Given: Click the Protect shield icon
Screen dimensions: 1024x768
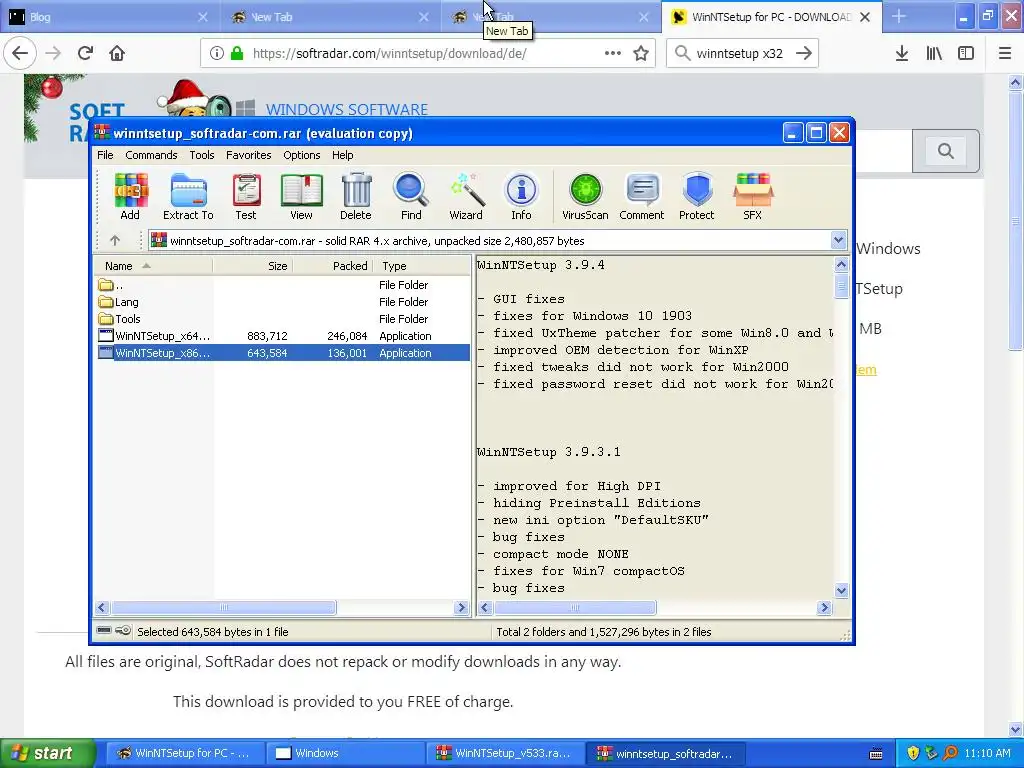Looking at the screenshot, I should tap(697, 196).
